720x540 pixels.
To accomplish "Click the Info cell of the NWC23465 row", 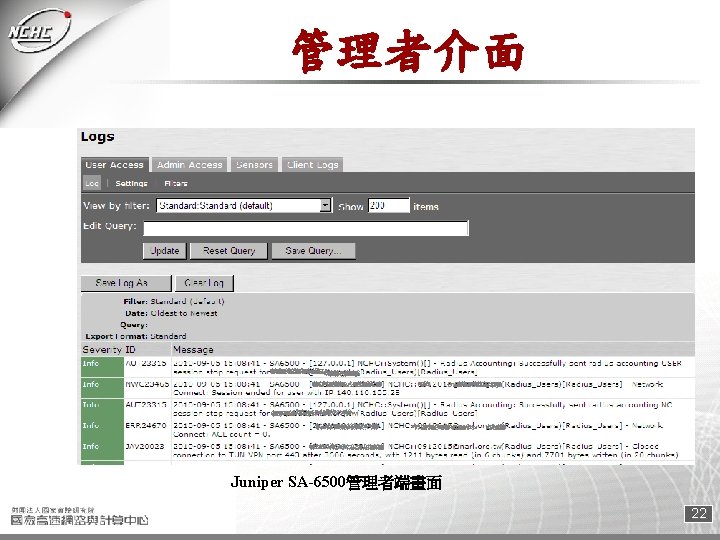I will click(102, 388).
